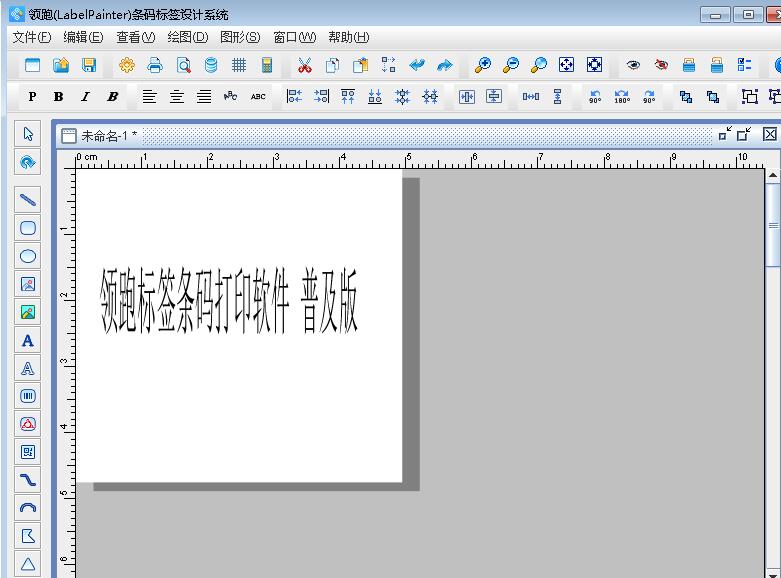Open settings gear icon in toolbar
This screenshot has height=578, width=781.
pos(127,65)
